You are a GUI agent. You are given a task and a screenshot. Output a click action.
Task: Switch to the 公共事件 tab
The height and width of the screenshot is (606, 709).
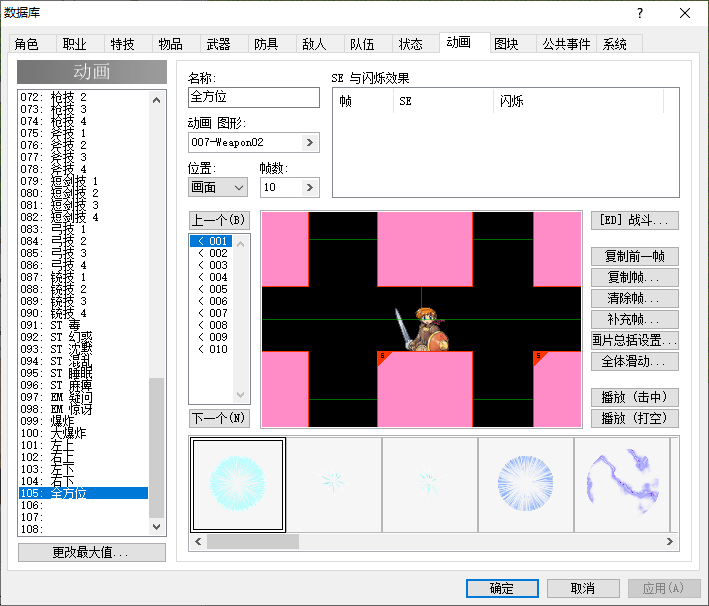pos(566,44)
